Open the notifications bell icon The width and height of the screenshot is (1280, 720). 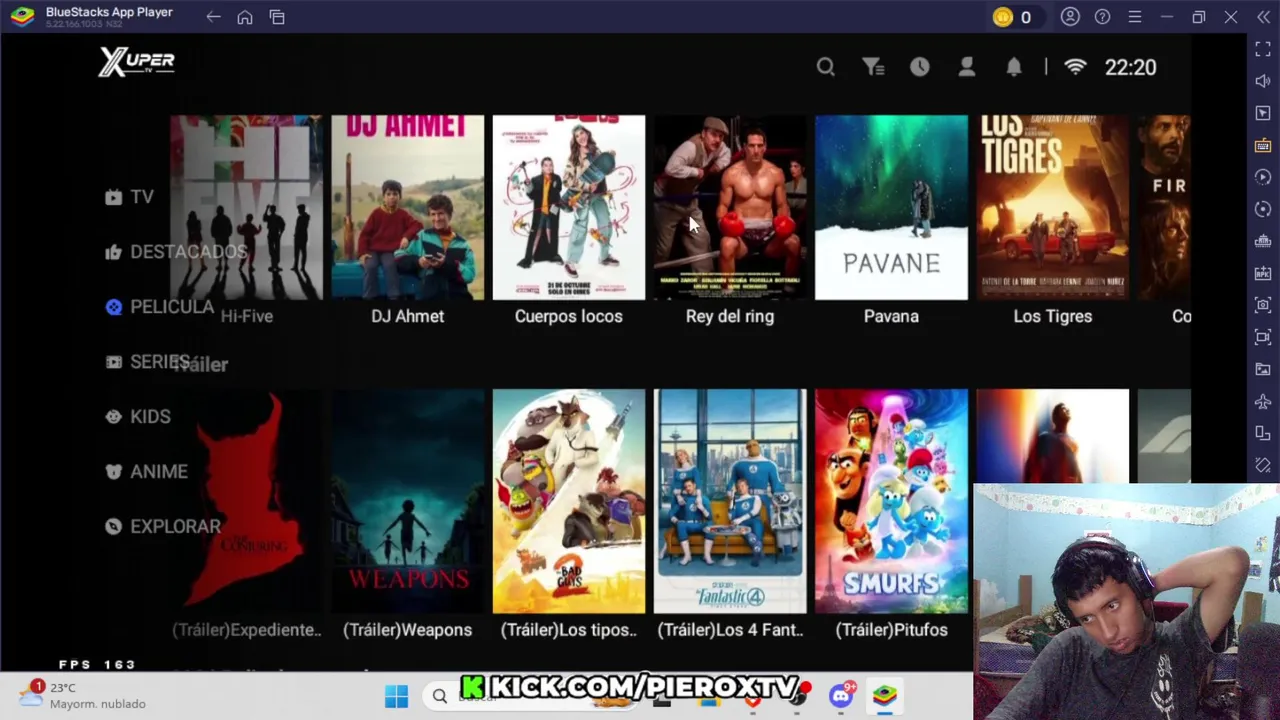tap(1014, 67)
